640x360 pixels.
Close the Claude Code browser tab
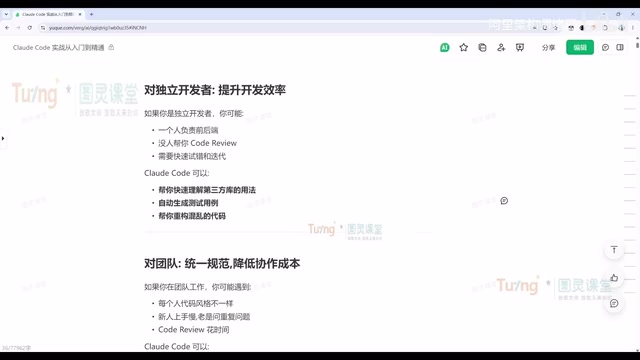tap(80, 14)
